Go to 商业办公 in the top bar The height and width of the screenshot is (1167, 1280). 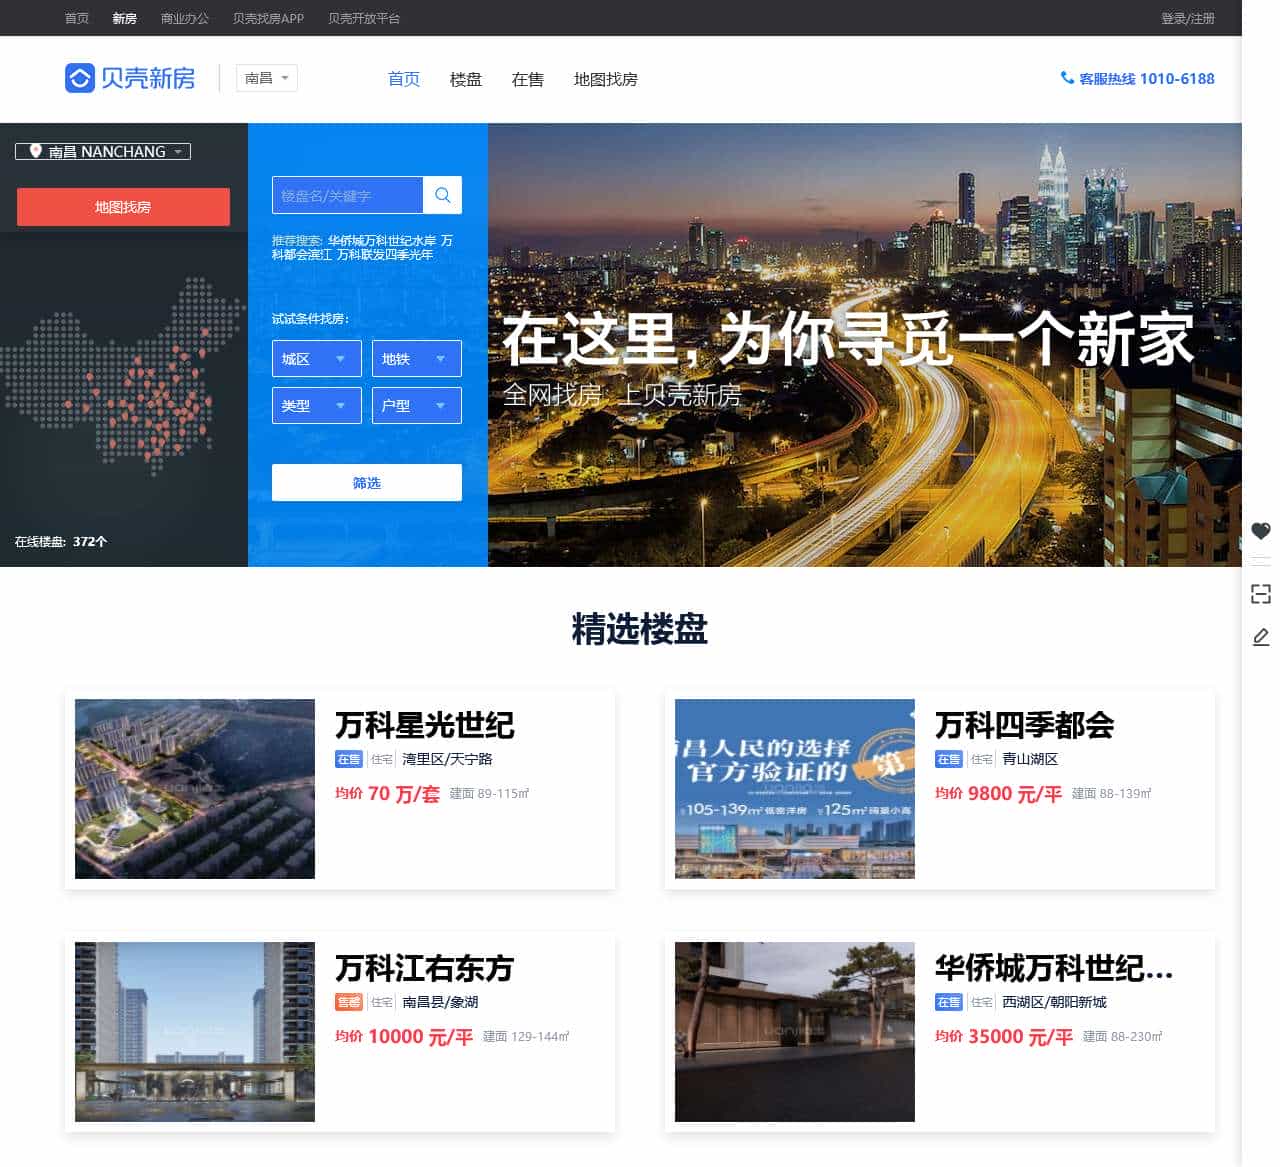pyautogui.click(x=185, y=18)
